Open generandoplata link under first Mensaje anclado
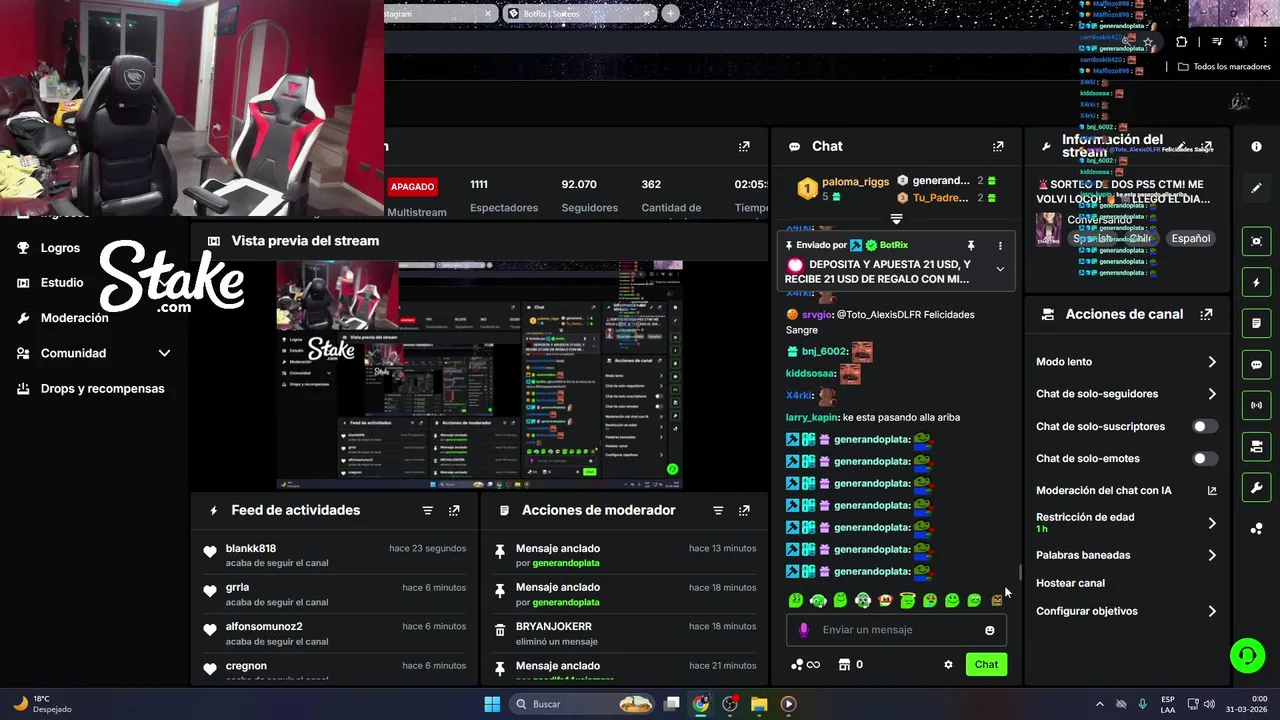The image size is (1280, 720). point(566,563)
